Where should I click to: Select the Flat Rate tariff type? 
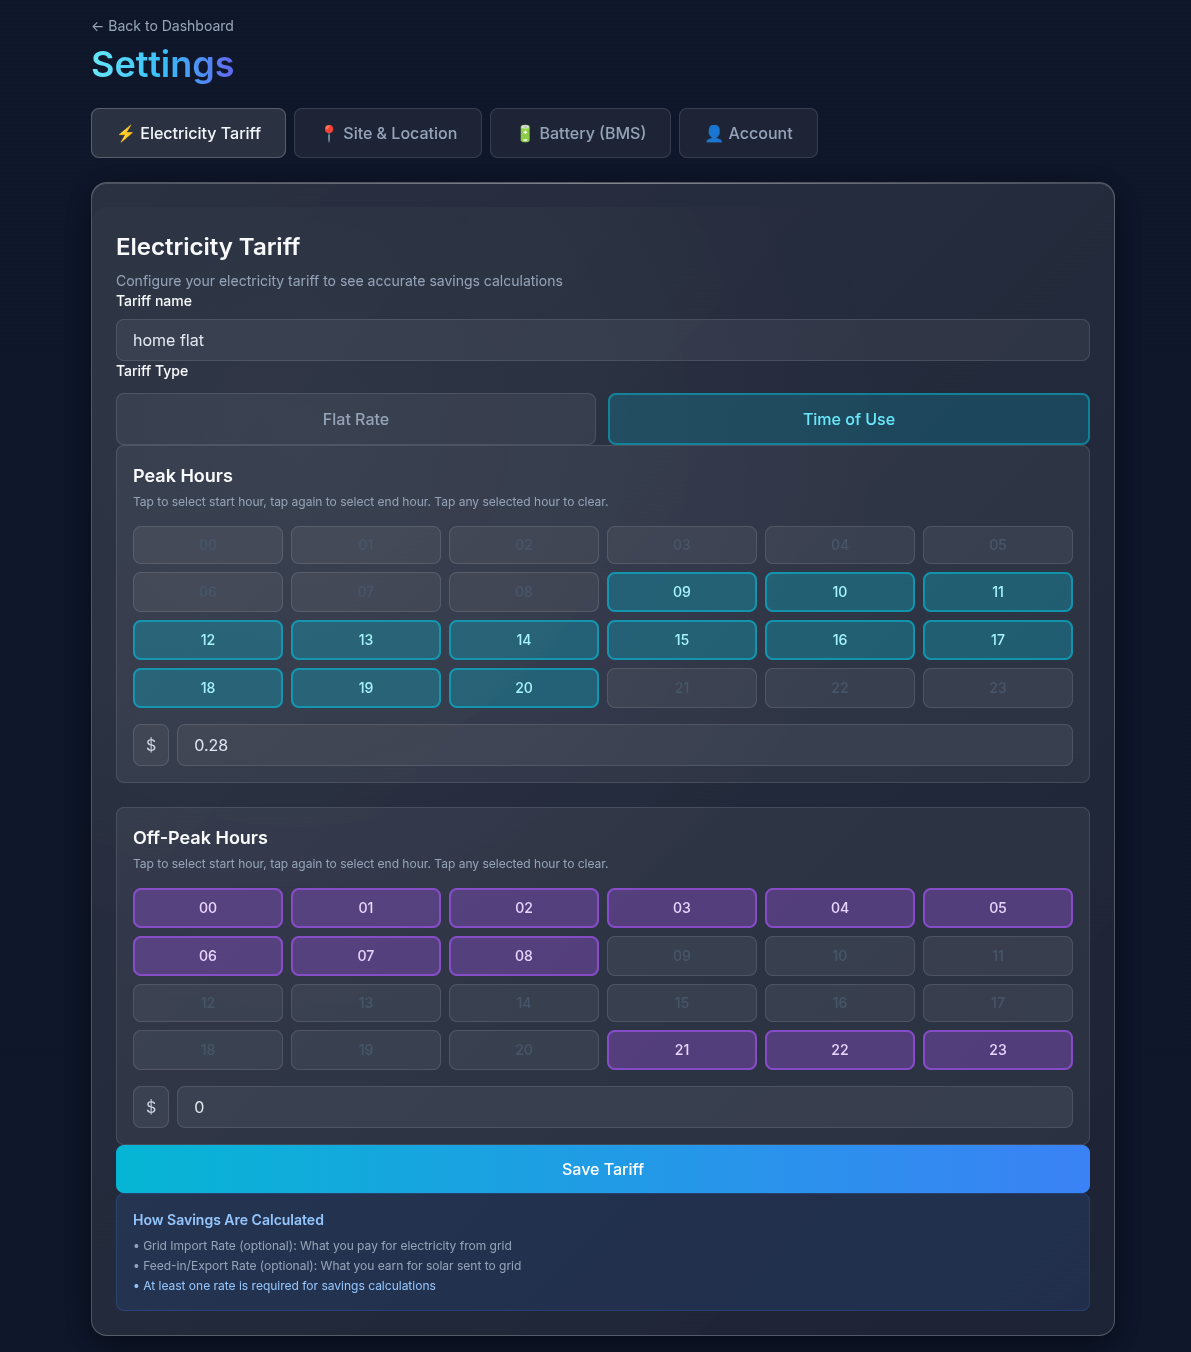coord(355,419)
